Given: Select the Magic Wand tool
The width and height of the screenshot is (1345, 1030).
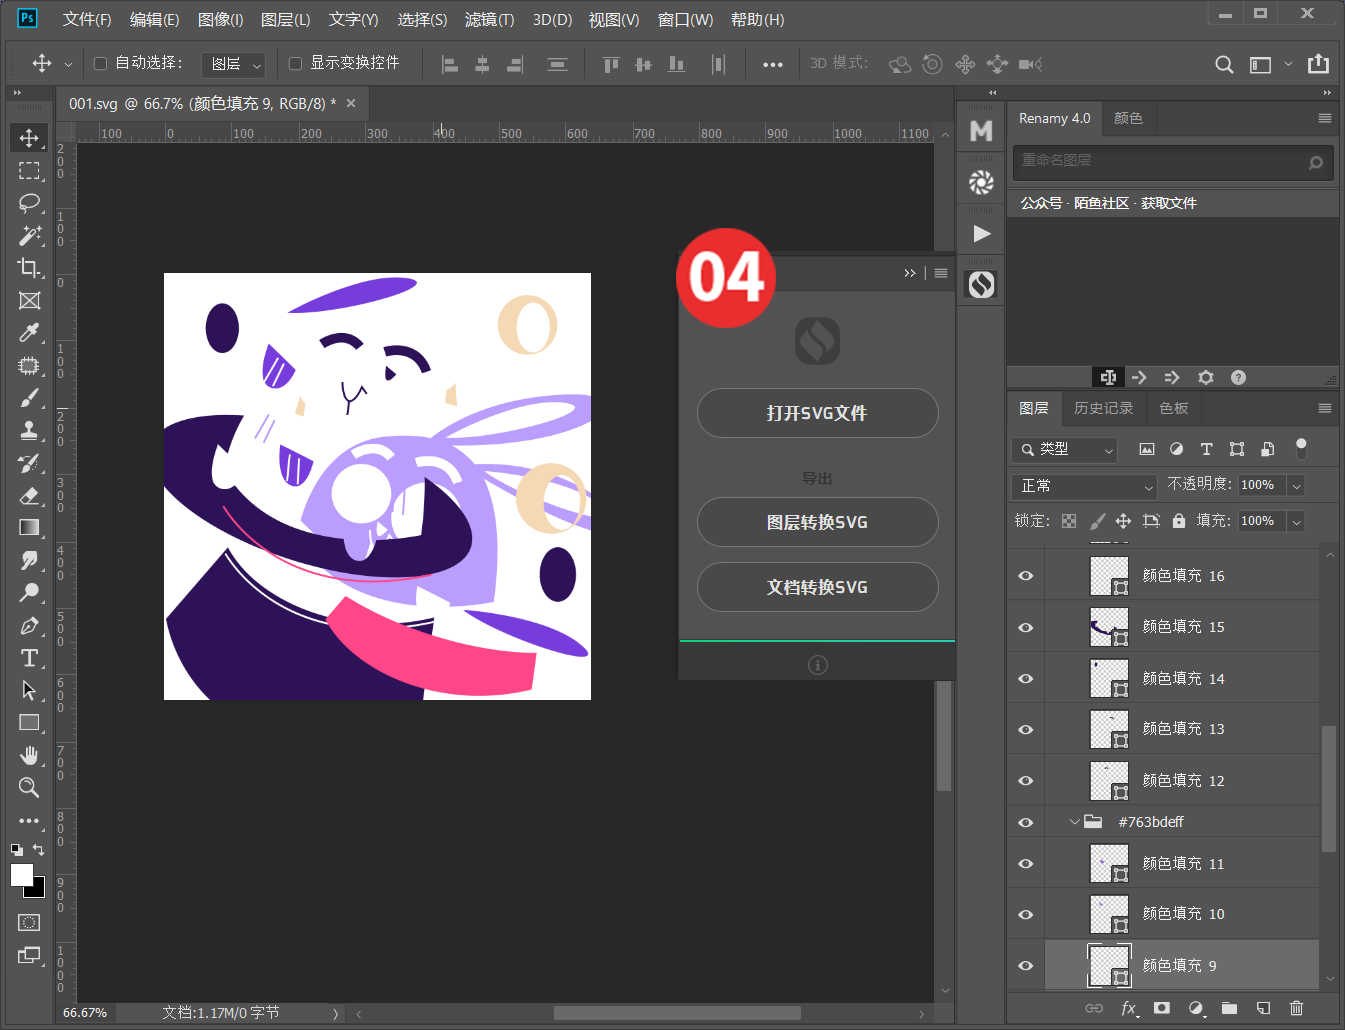Looking at the screenshot, I should [x=29, y=236].
